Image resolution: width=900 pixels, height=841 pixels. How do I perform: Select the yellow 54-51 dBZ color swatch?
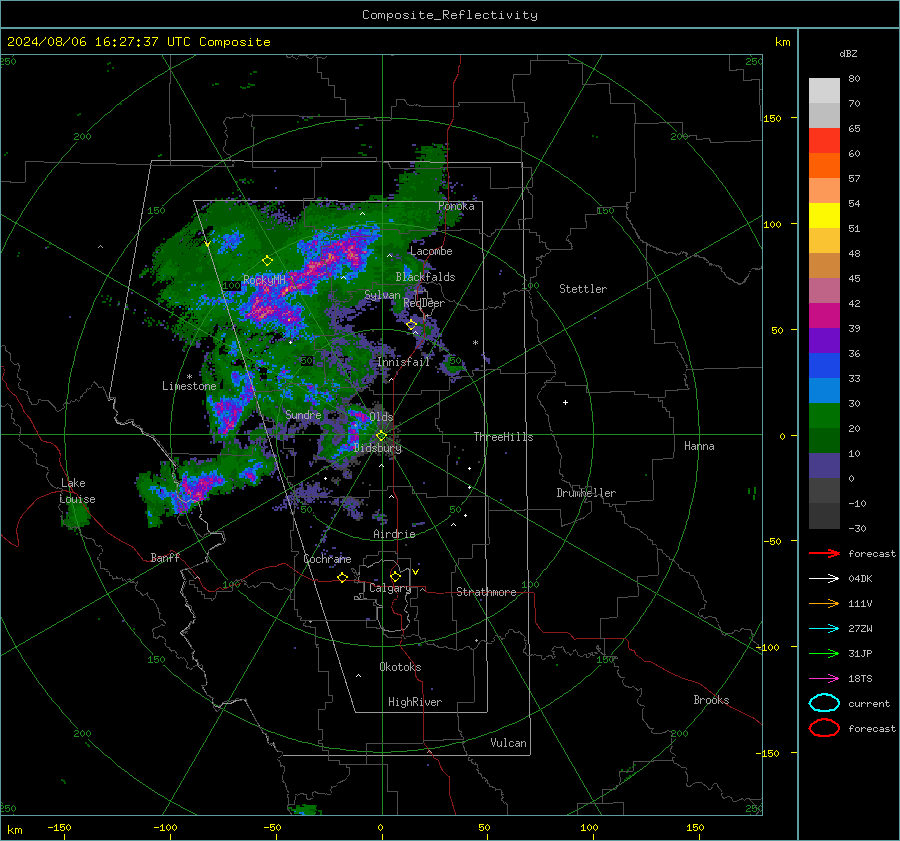coord(824,216)
